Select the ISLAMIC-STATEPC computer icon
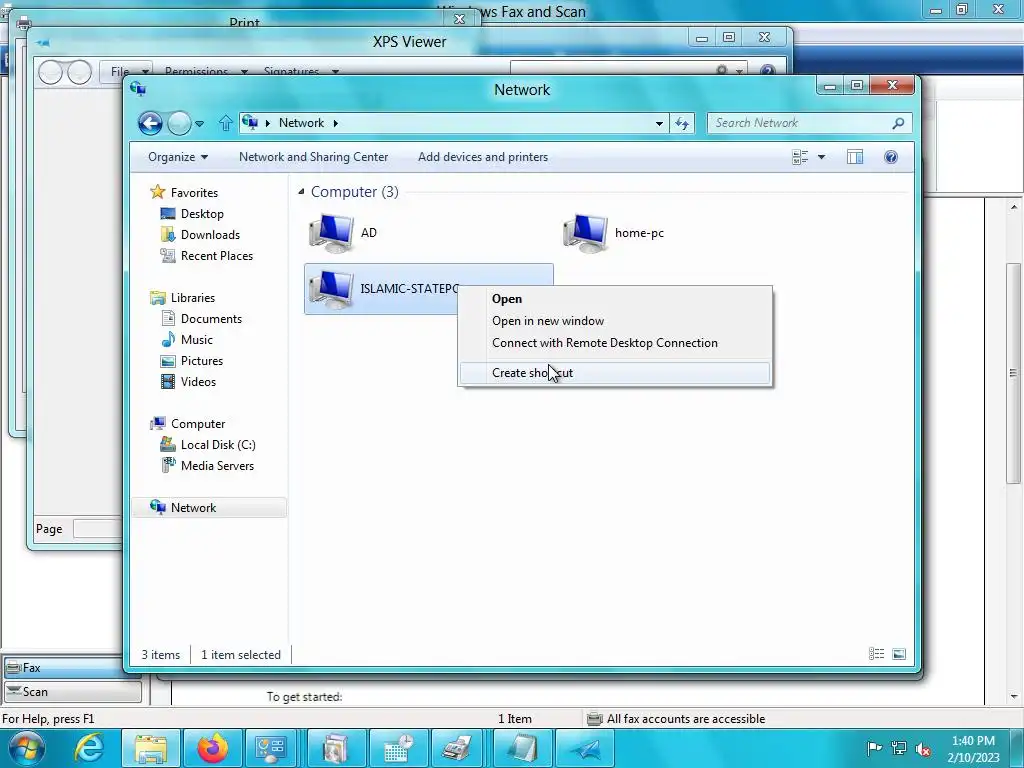The width and height of the screenshot is (1024, 768). click(x=332, y=289)
